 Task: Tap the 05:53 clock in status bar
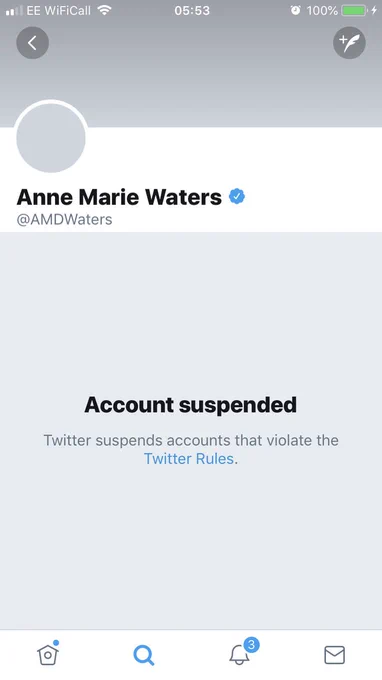click(x=192, y=10)
